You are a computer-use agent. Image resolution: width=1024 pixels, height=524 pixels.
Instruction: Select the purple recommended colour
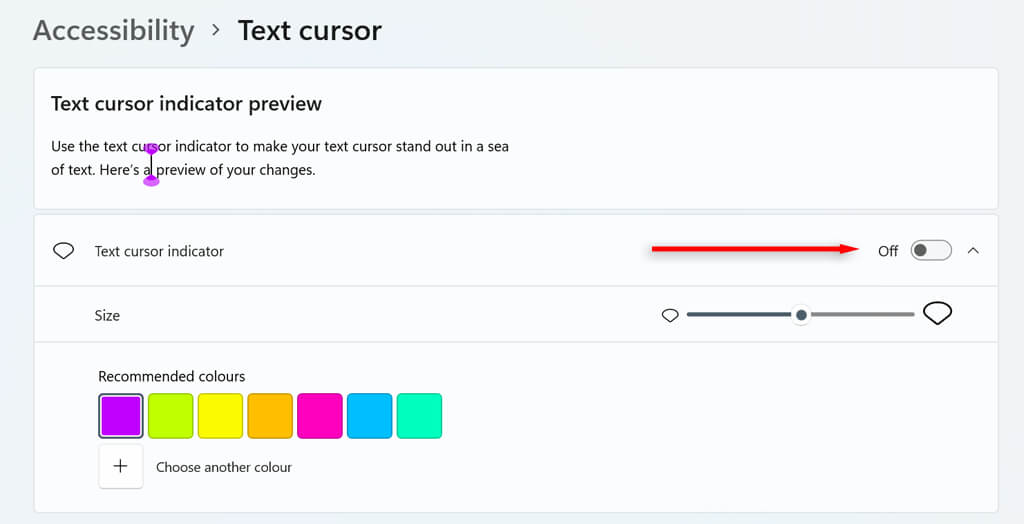click(x=120, y=415)
